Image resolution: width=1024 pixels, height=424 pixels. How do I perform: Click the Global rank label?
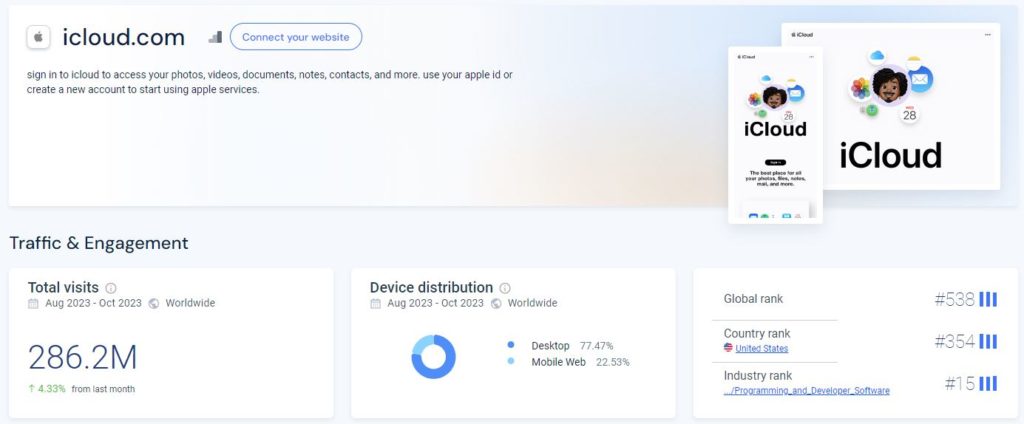point(753,299)
